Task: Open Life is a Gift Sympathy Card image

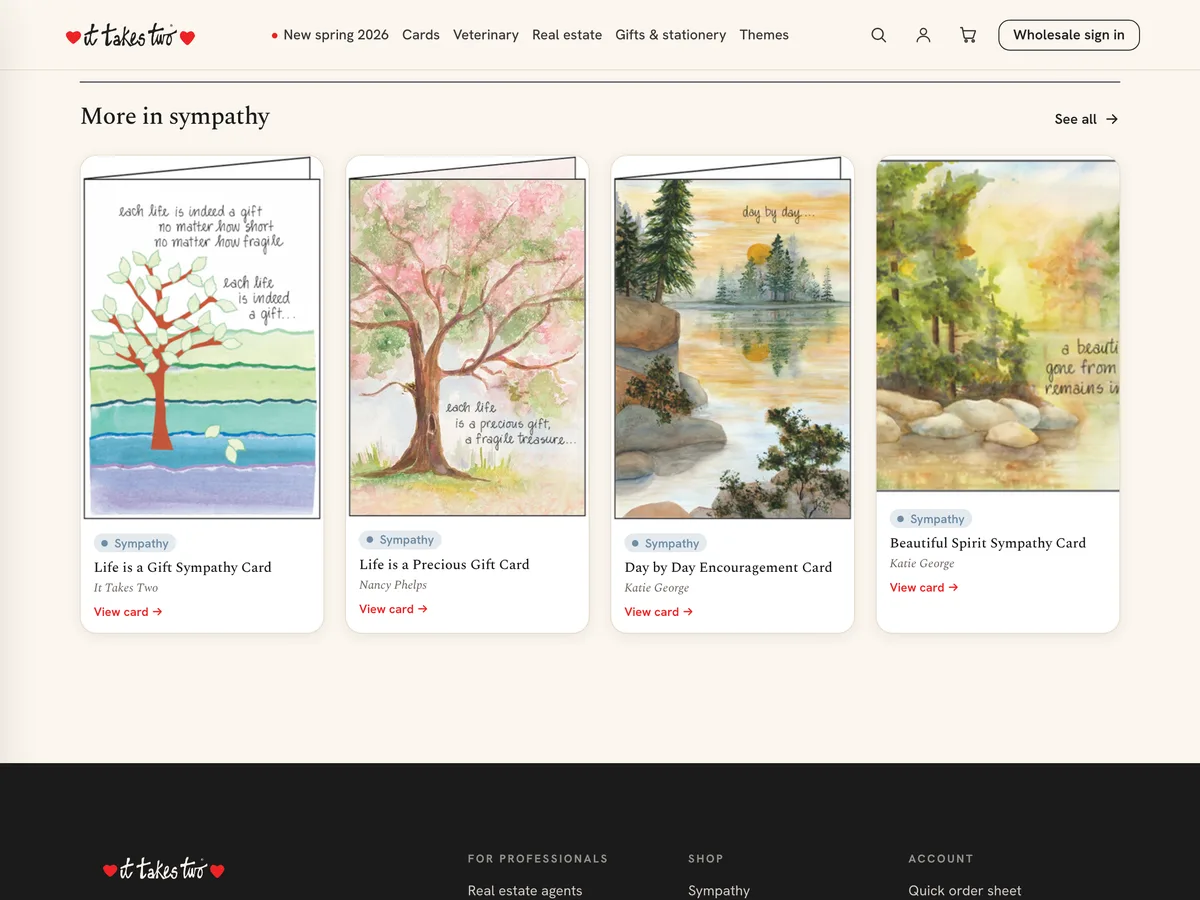Action: click(x=202, y=338)
